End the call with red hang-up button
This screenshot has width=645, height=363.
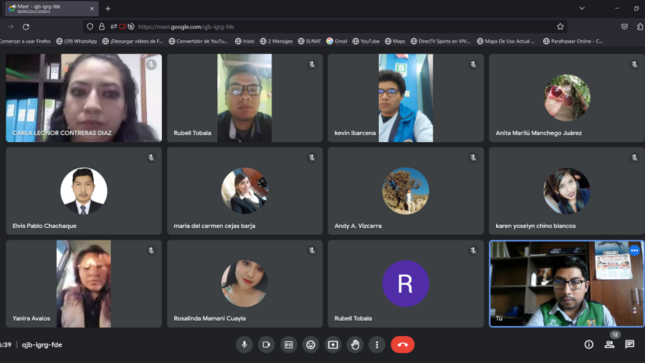click(x=402, y=344)
